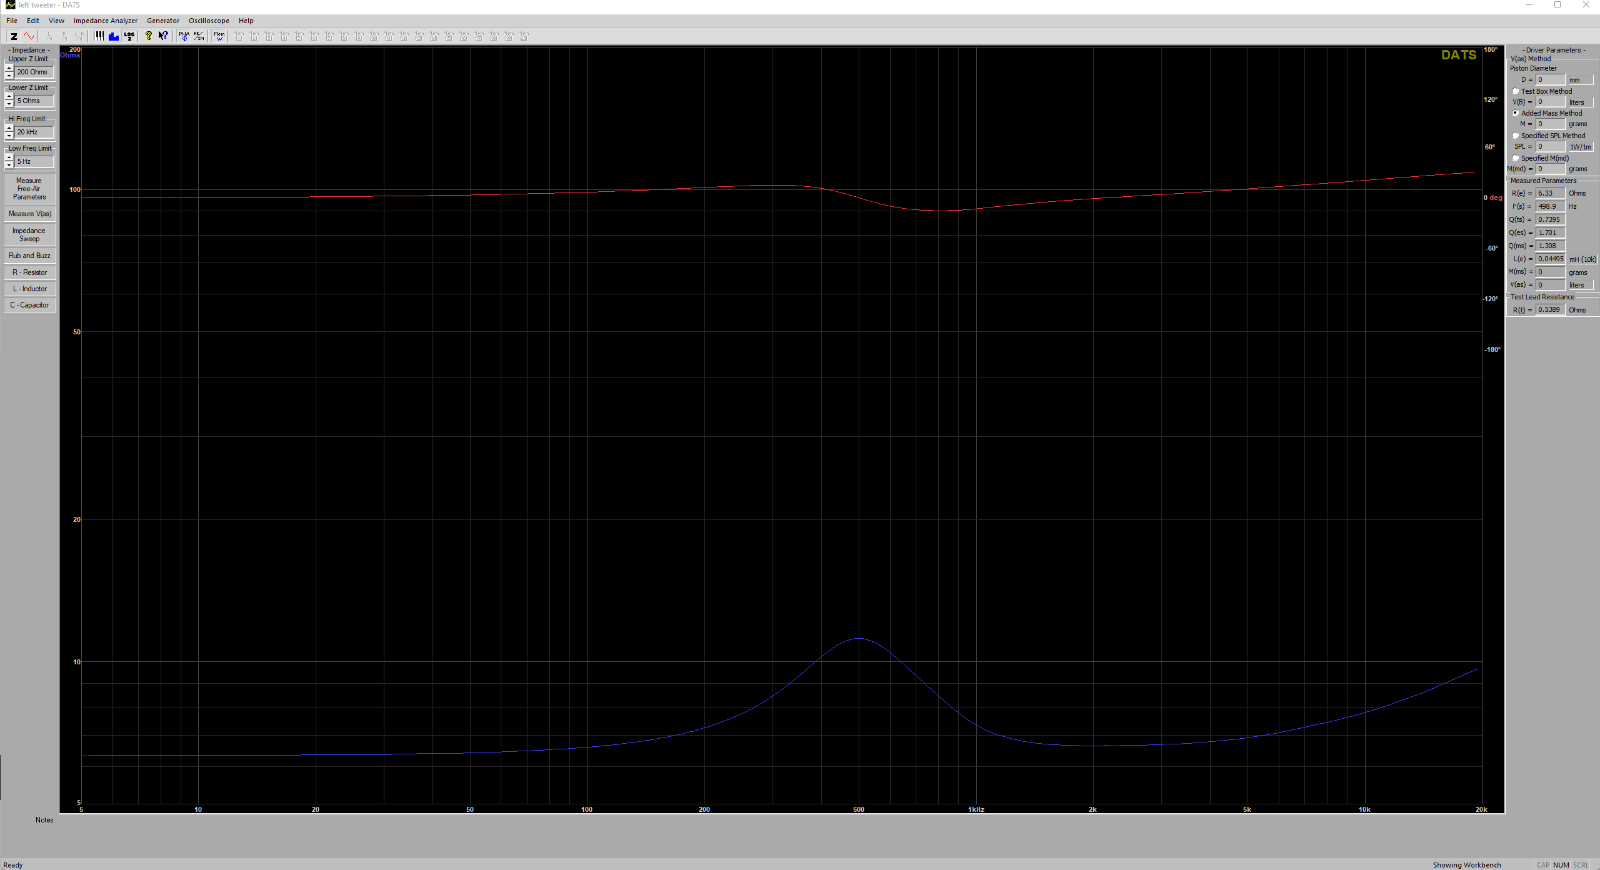This screenshot has height=870, width=1600.
Task: Open the Help menu
Action: click(x=246, y=20)
